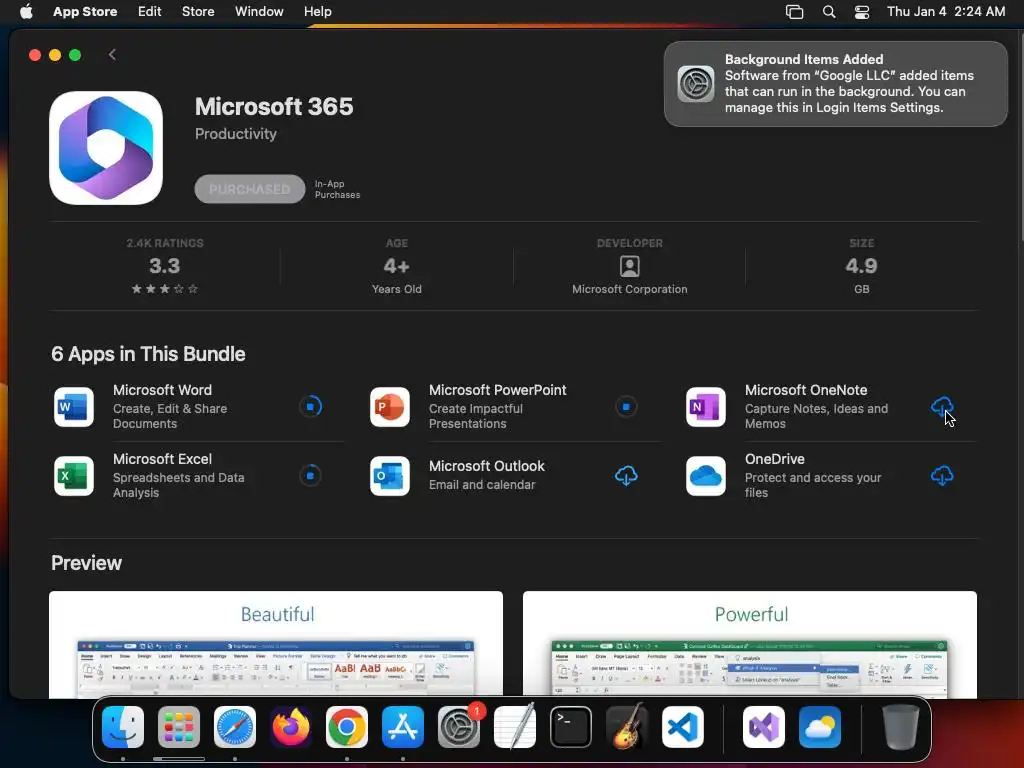Open the Apple menu
Image resolution: width=1024 pixels, height=768 pixels.
tap(26, 11)
